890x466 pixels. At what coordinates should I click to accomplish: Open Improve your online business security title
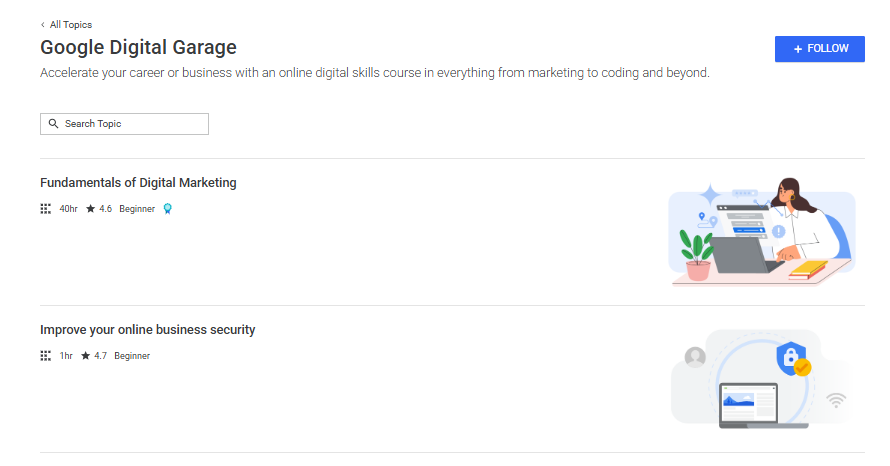148,330
